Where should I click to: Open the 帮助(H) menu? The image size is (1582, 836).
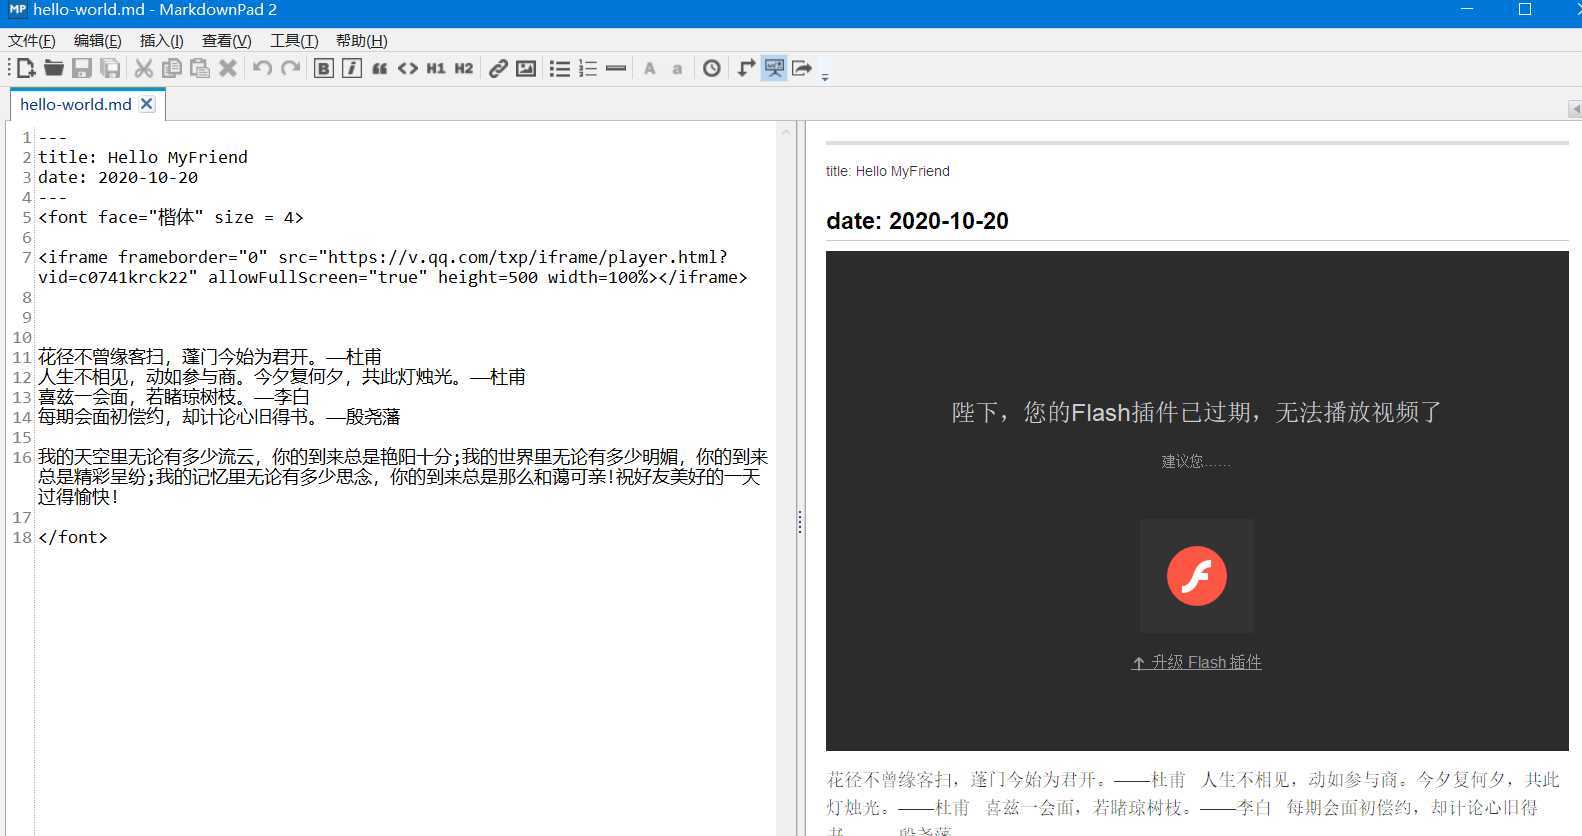click(x=362, y=40)
